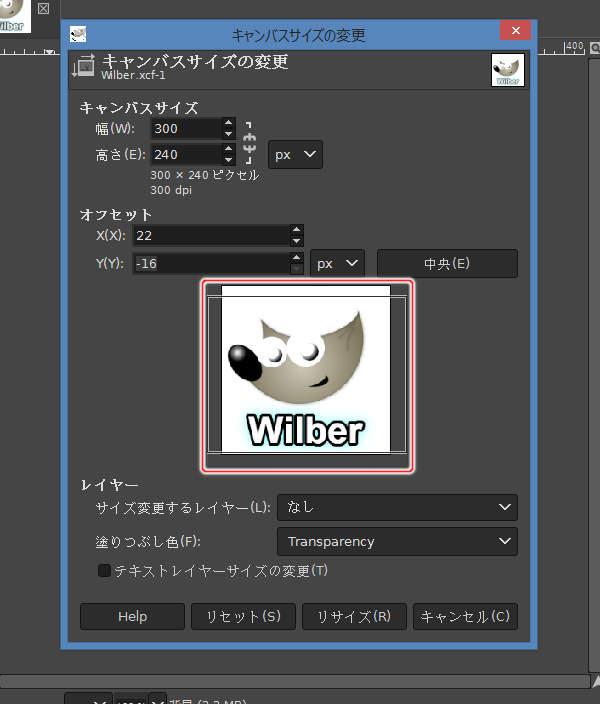The width and height of the screenshot is (600, 704).
Task: Increase width (幅) with the up arrow
Action: [229, 124]
